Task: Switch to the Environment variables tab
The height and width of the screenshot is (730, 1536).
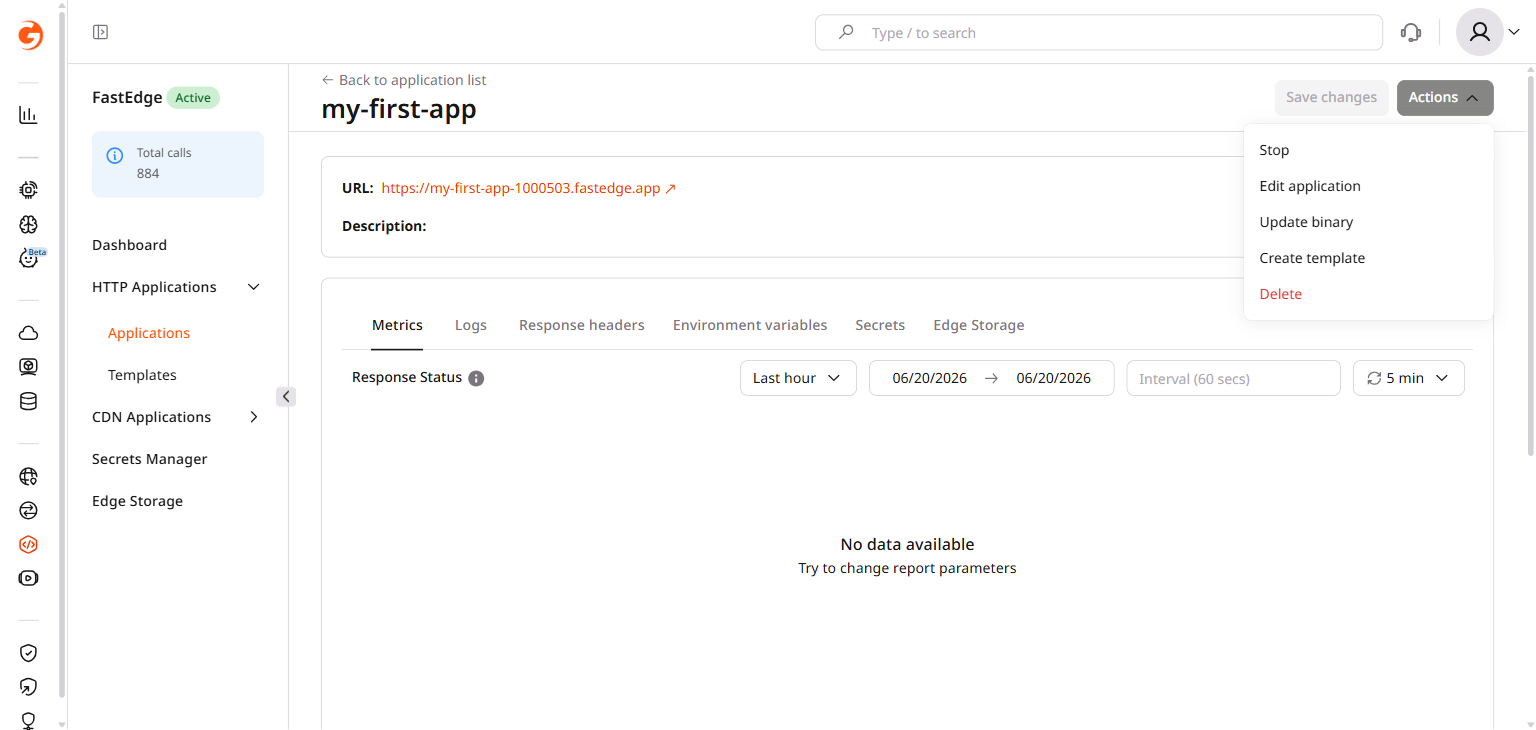Action: pos(750,325)
